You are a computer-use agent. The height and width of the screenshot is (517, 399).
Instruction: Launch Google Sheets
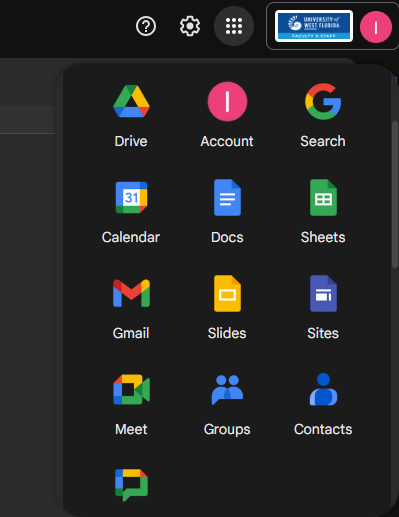click(323, 211)
